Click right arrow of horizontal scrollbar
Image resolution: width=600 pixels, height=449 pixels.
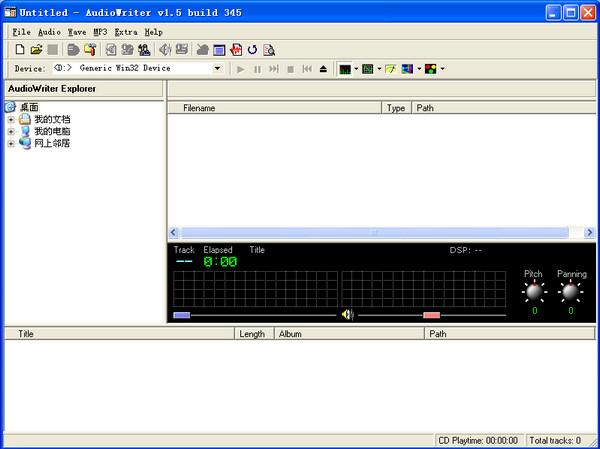tap(589, 232)
